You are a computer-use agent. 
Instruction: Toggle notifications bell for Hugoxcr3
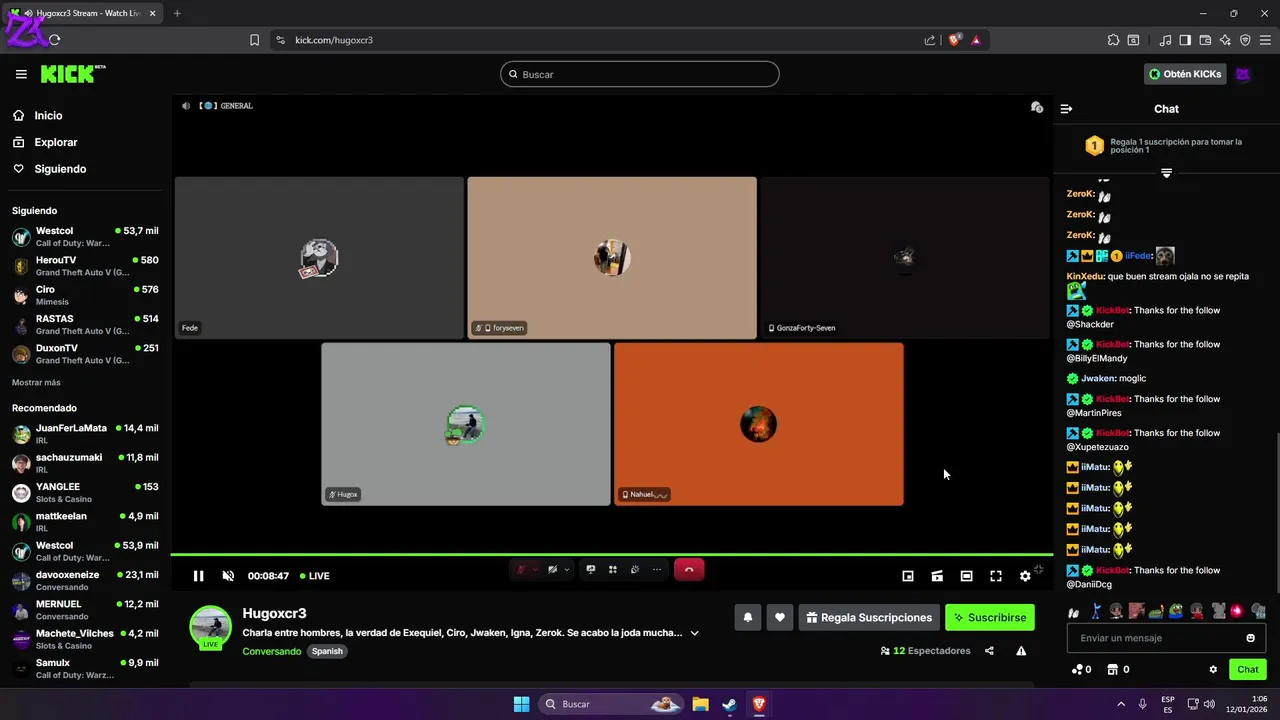(x=747, y=618)
